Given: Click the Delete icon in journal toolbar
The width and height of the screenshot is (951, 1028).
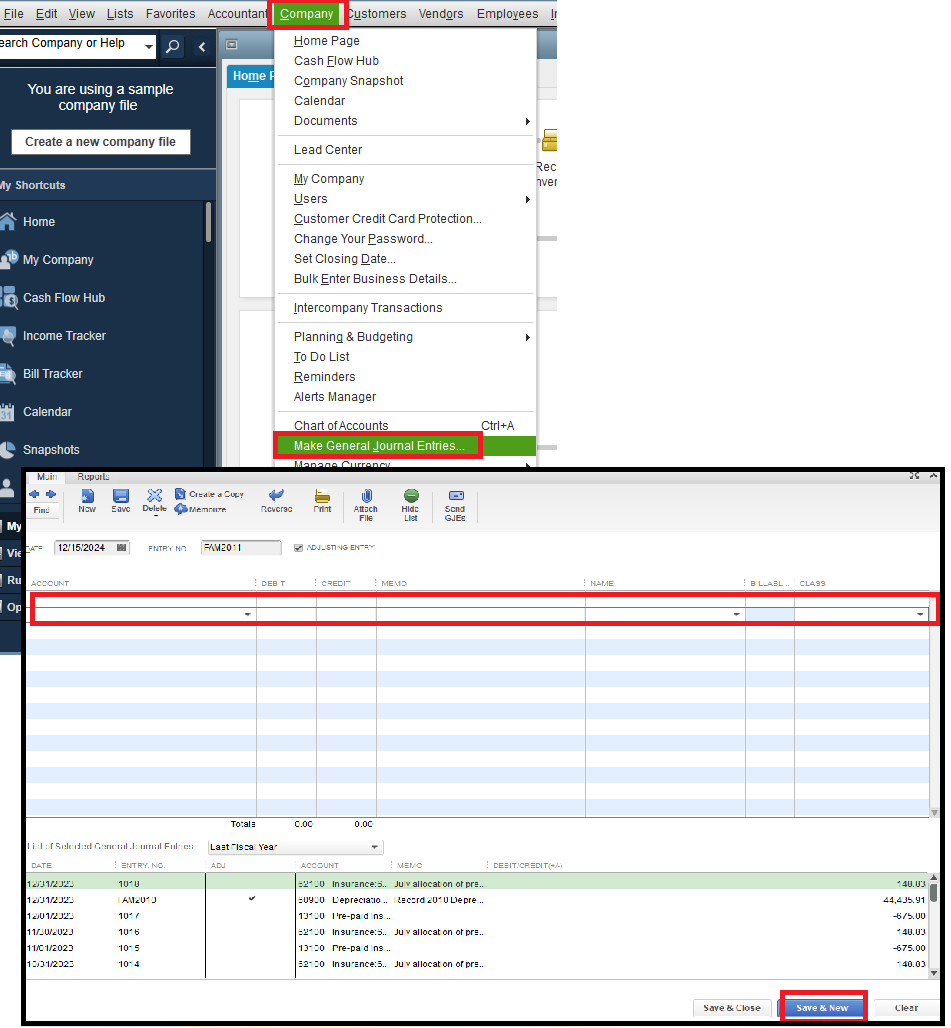Looking at the screenshot, I should click(x=155, y=496).
